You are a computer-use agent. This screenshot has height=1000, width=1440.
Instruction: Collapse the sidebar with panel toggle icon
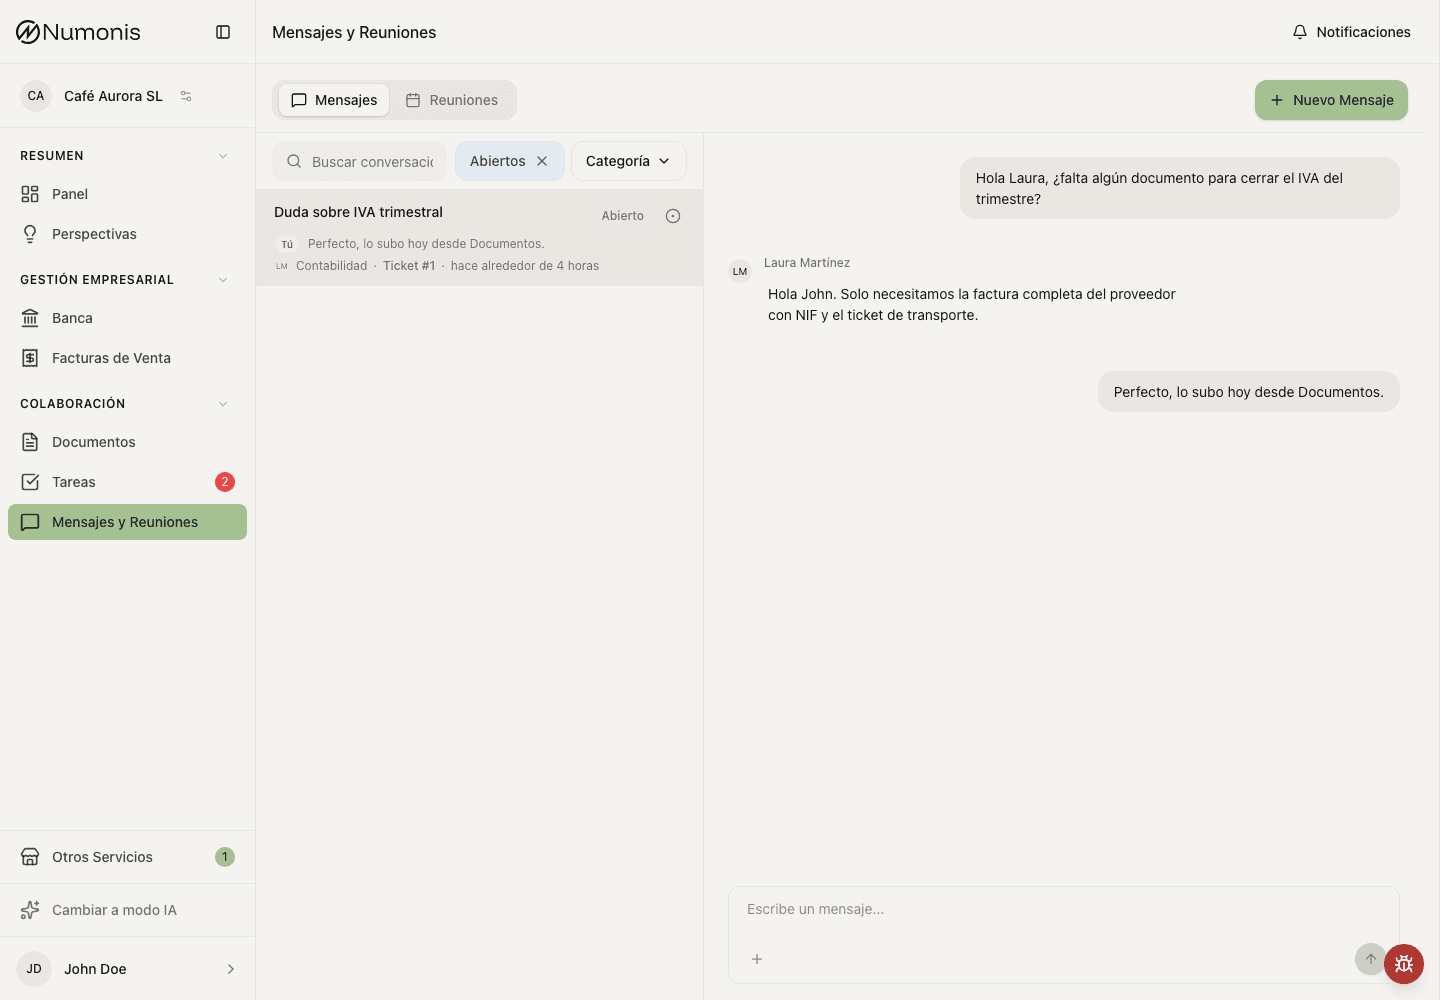point(223,32)
